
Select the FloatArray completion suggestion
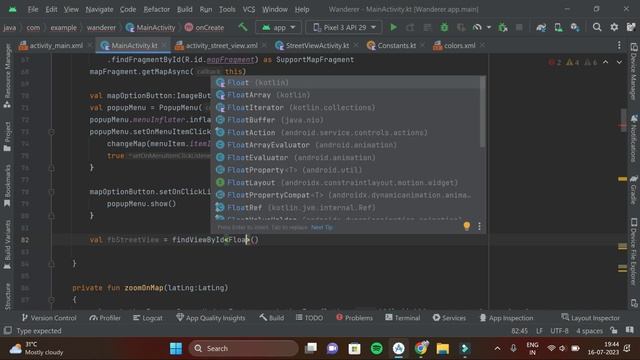[346, 95]
